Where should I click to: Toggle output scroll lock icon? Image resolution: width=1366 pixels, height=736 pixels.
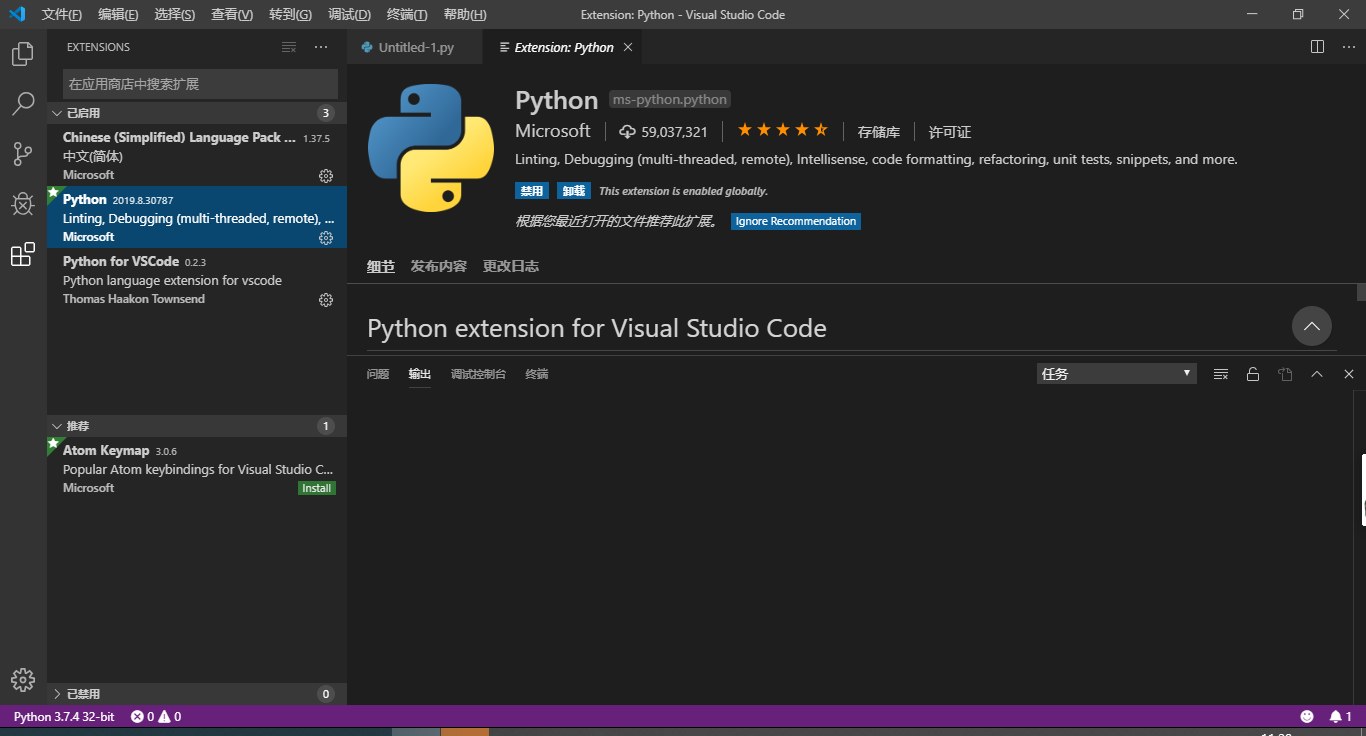pyautogui.click(x=1252, y=374)
